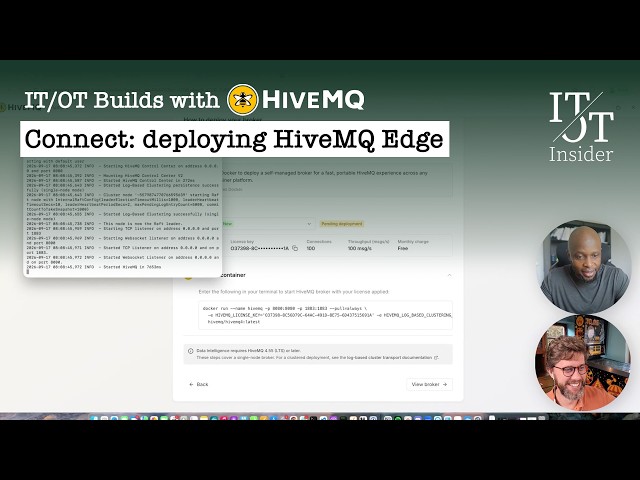Screen dimensions: 640x480
Task: Open the broker selection dropdown
Action: (268, 224)
